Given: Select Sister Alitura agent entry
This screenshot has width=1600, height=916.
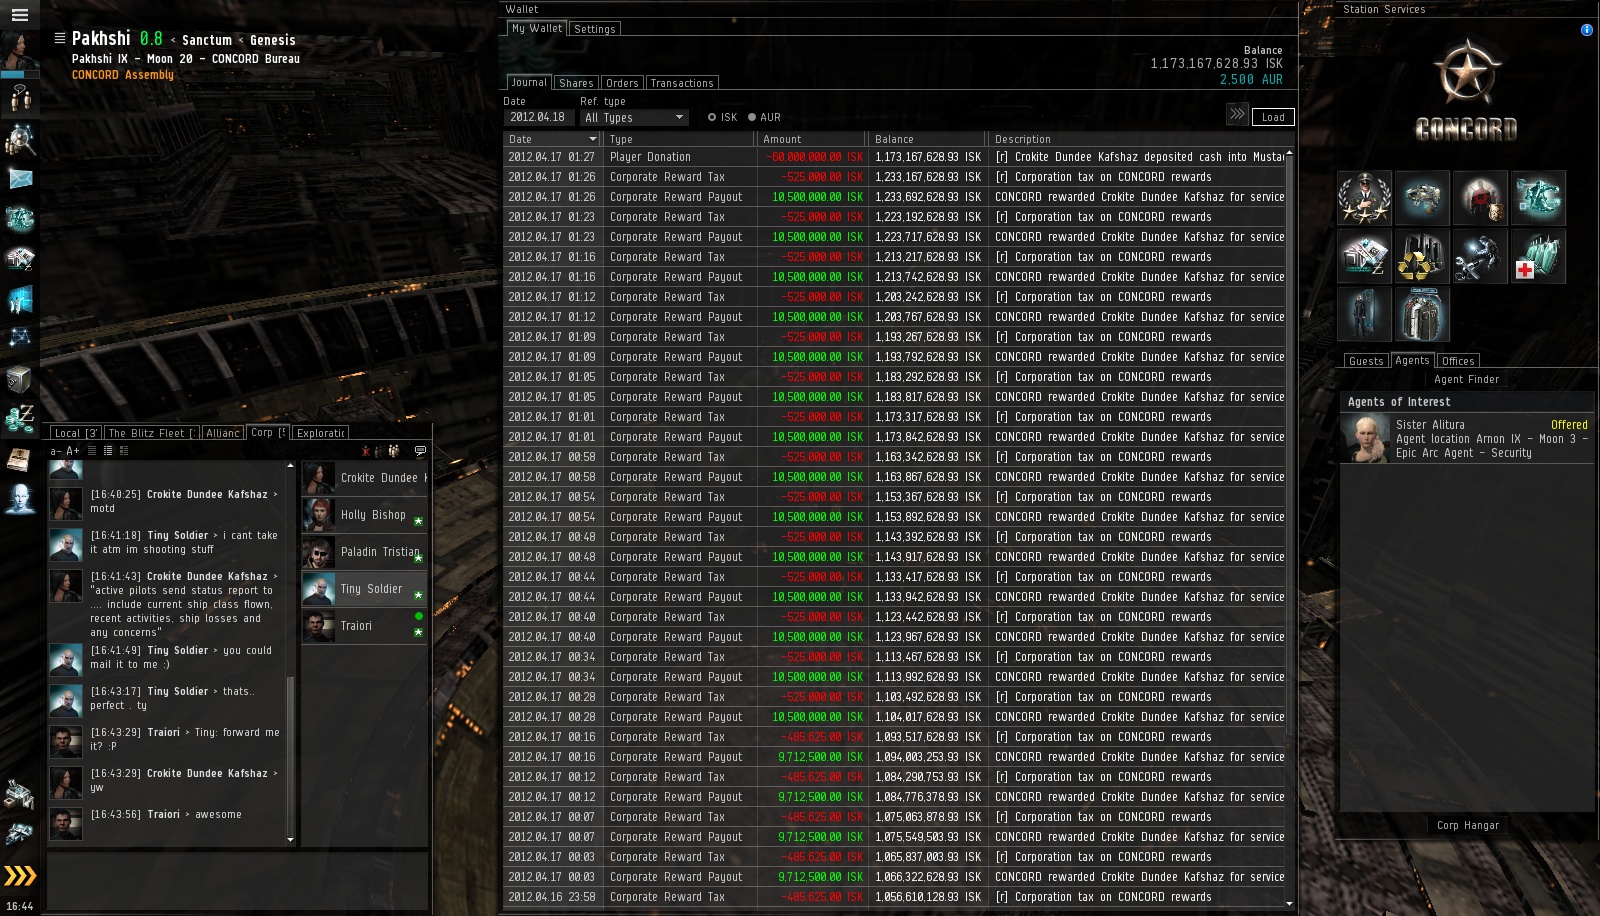Looking at the screenshot, I should point(1467,439).
